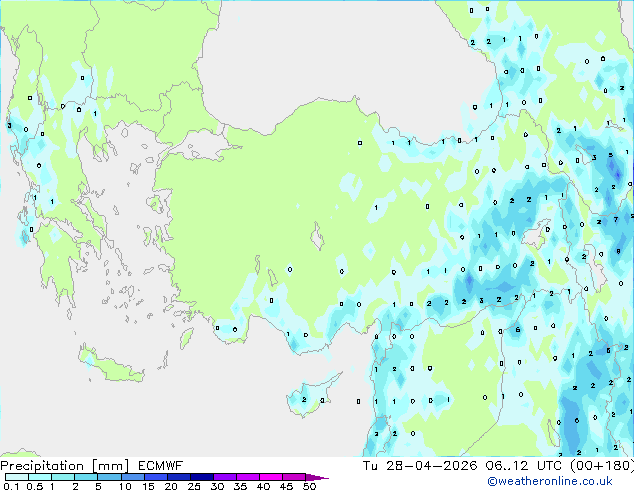Click the legend tick label '50'
The width and height of the screenshot is (634, 490).
(x=309, y=486)
